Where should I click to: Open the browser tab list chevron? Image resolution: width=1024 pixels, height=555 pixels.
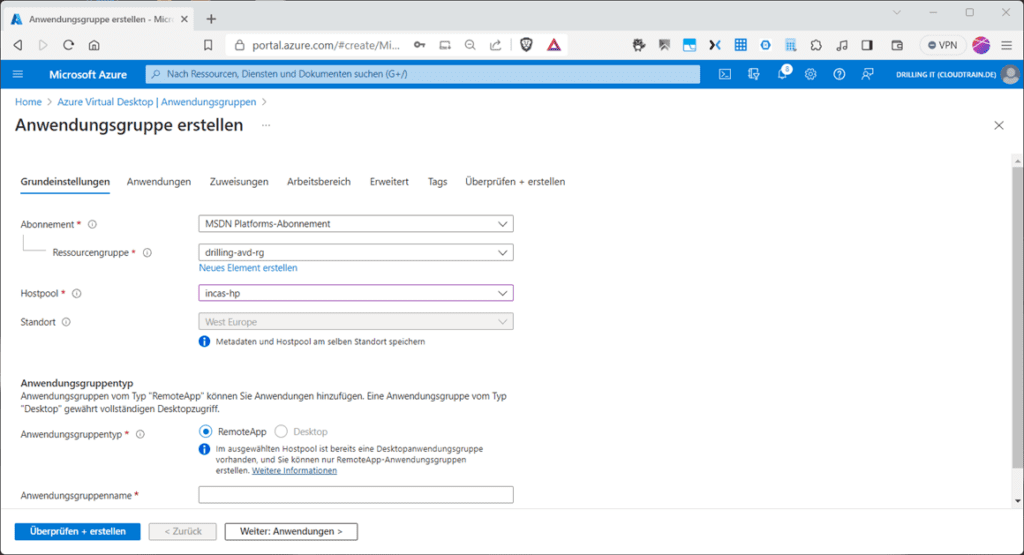click(x=897, y=12)
